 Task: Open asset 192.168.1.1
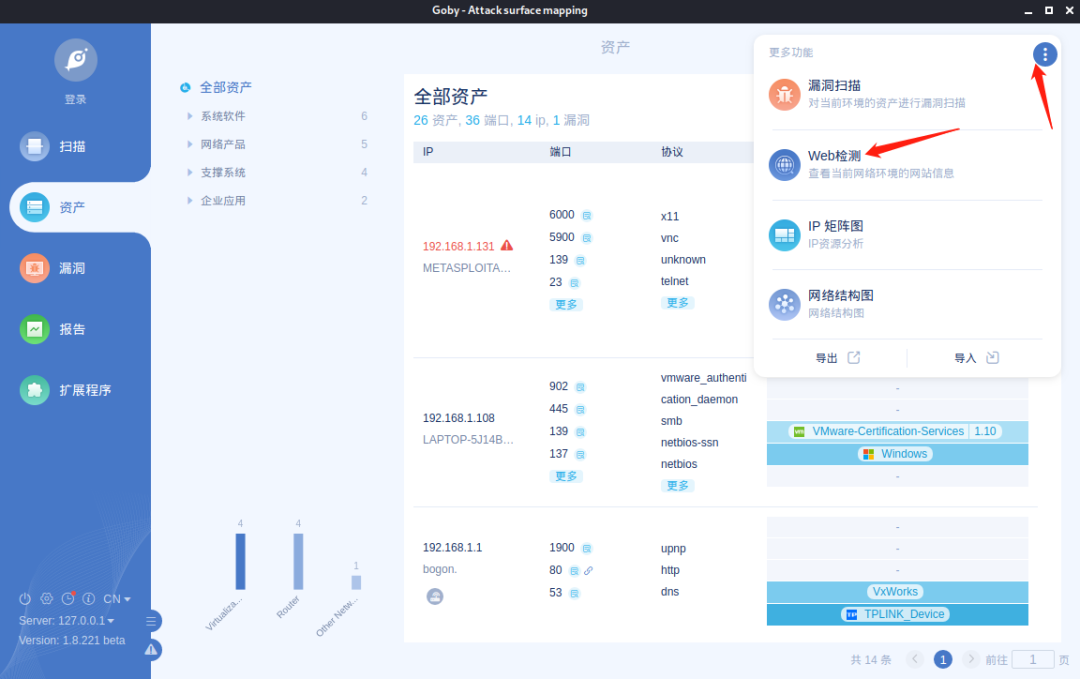[x=453, y=547]
